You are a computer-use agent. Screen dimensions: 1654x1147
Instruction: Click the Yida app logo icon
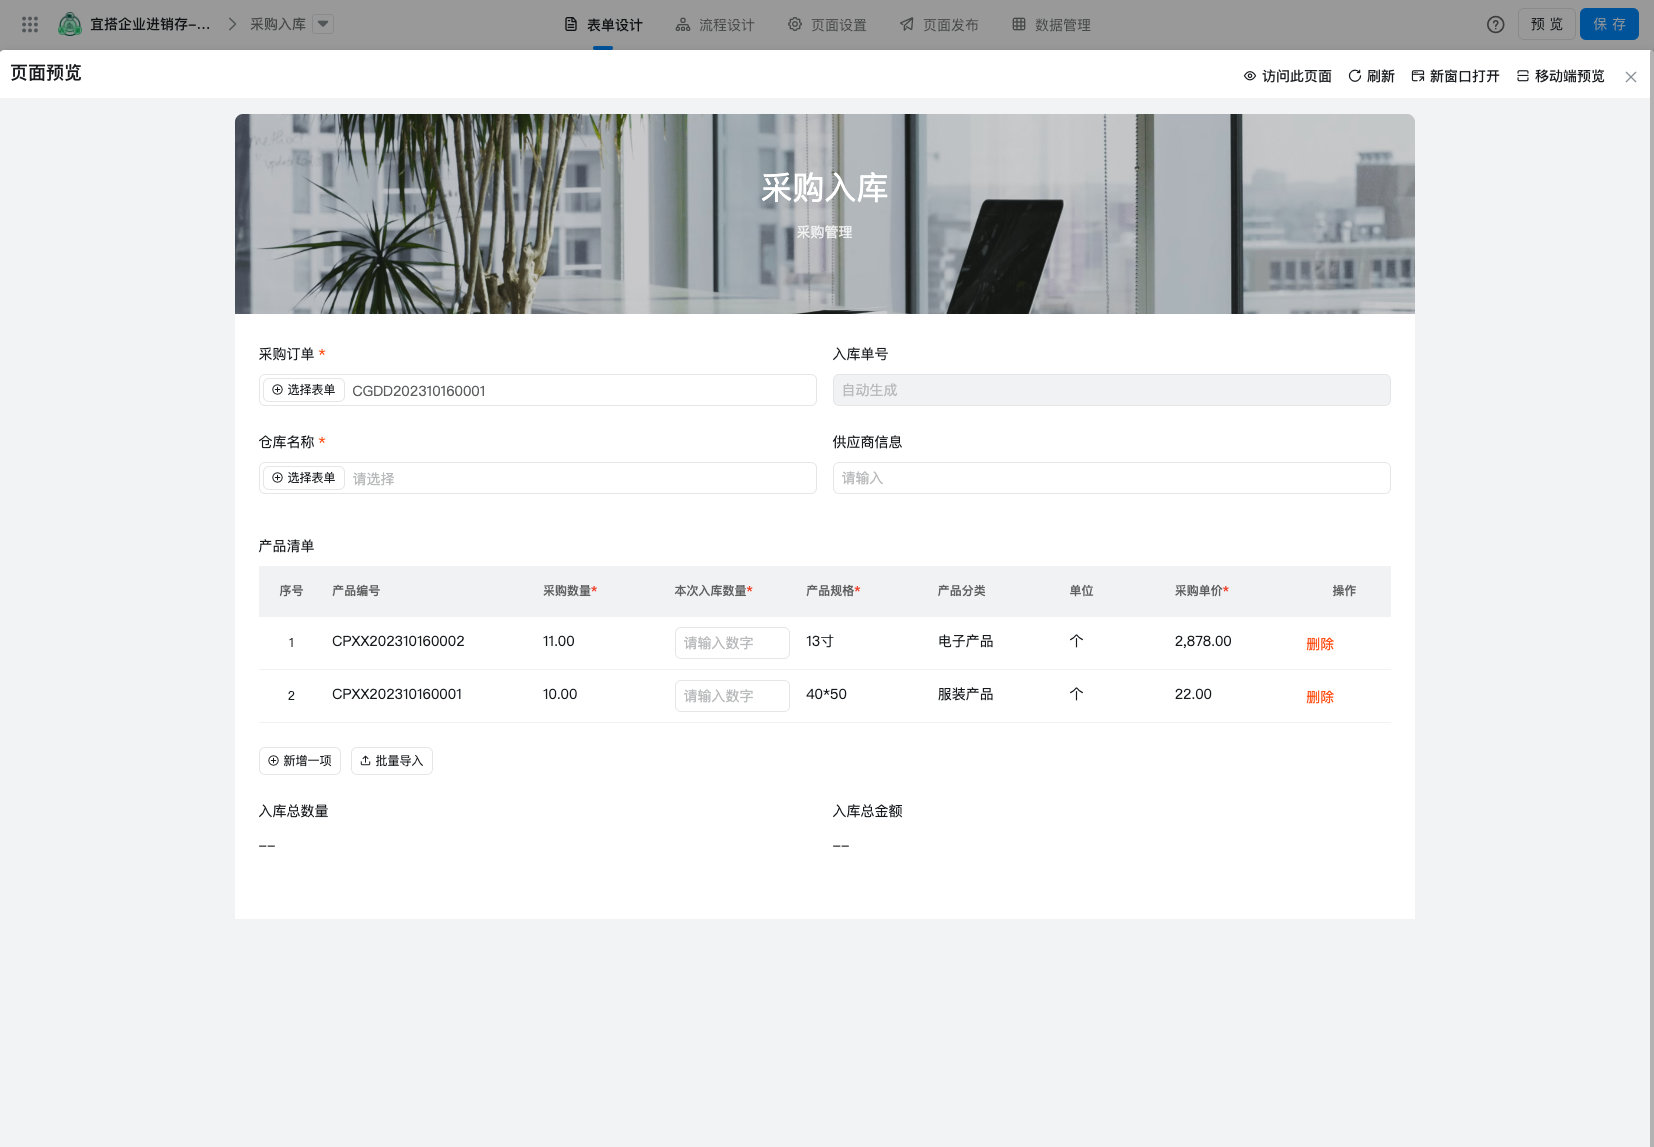[70, 24]
